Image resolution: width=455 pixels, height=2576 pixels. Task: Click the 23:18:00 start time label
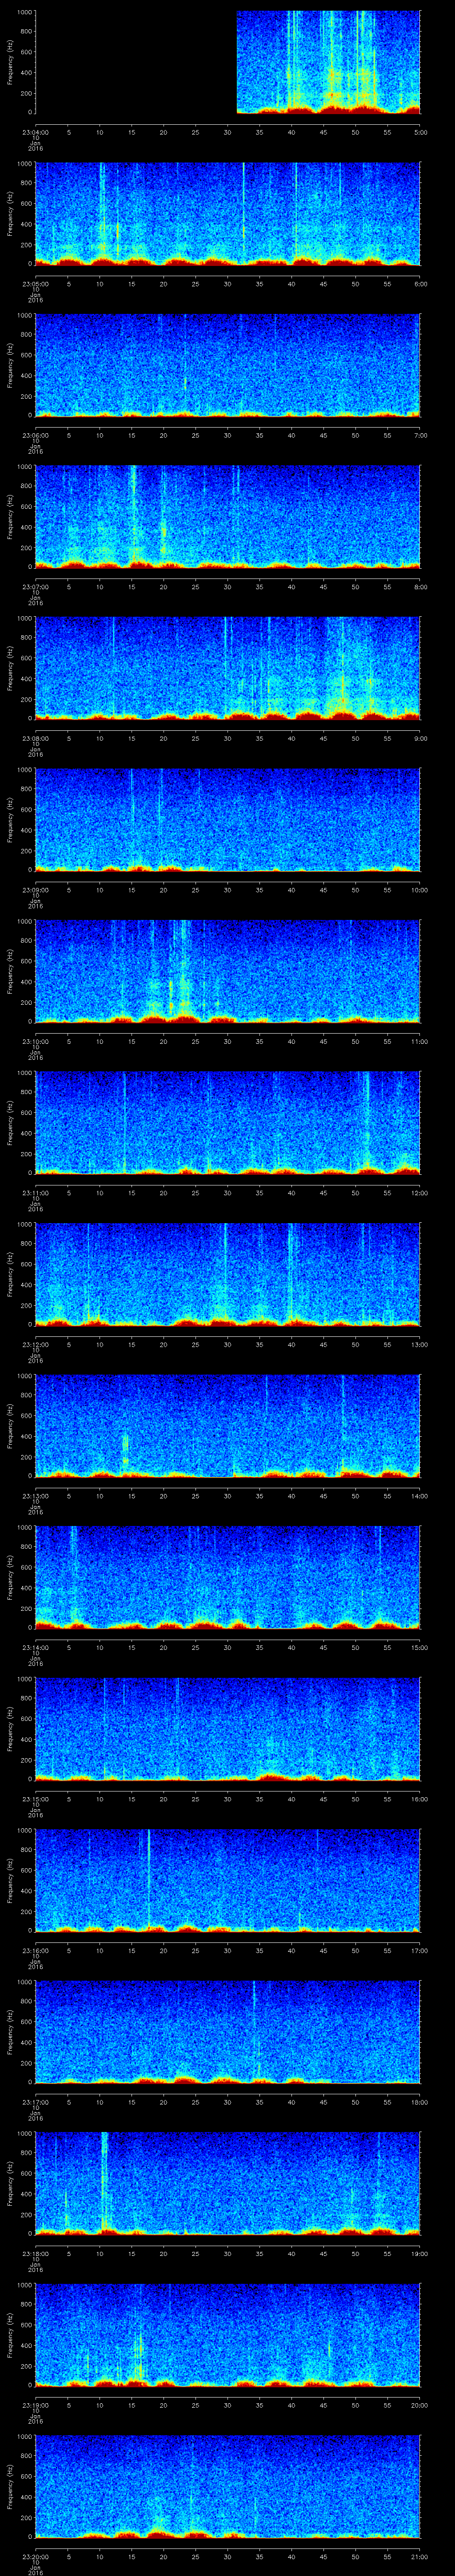click(x=35, y=2253)
